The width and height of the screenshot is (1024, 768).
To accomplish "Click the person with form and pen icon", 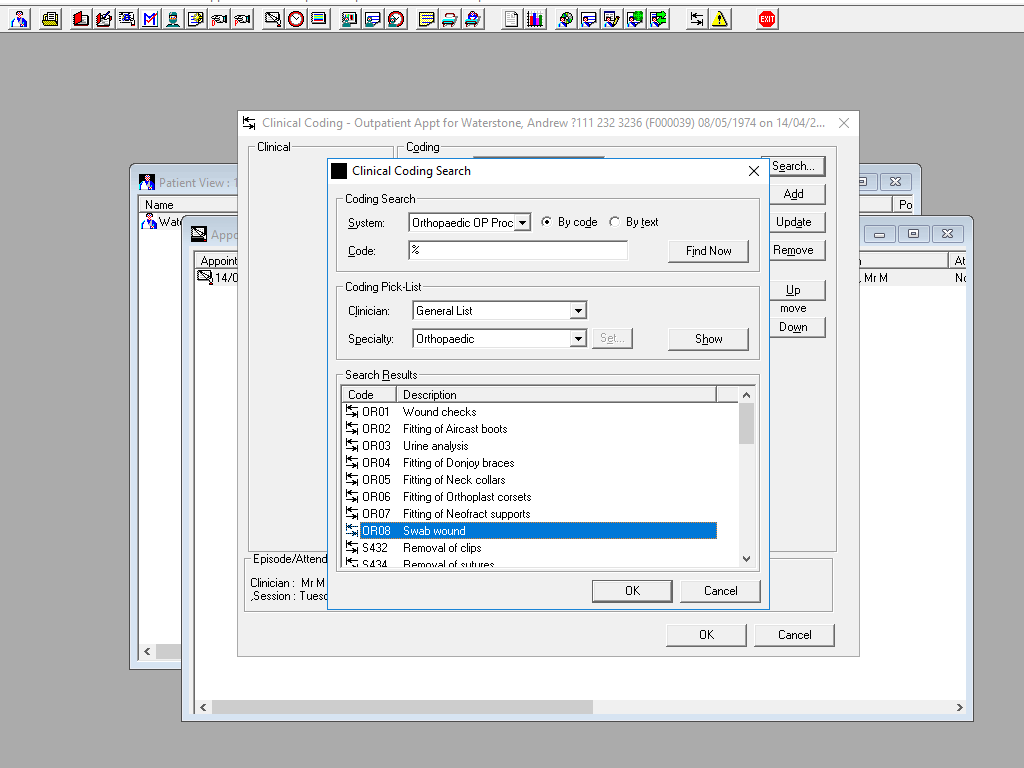I will click(x=611, y=19).
